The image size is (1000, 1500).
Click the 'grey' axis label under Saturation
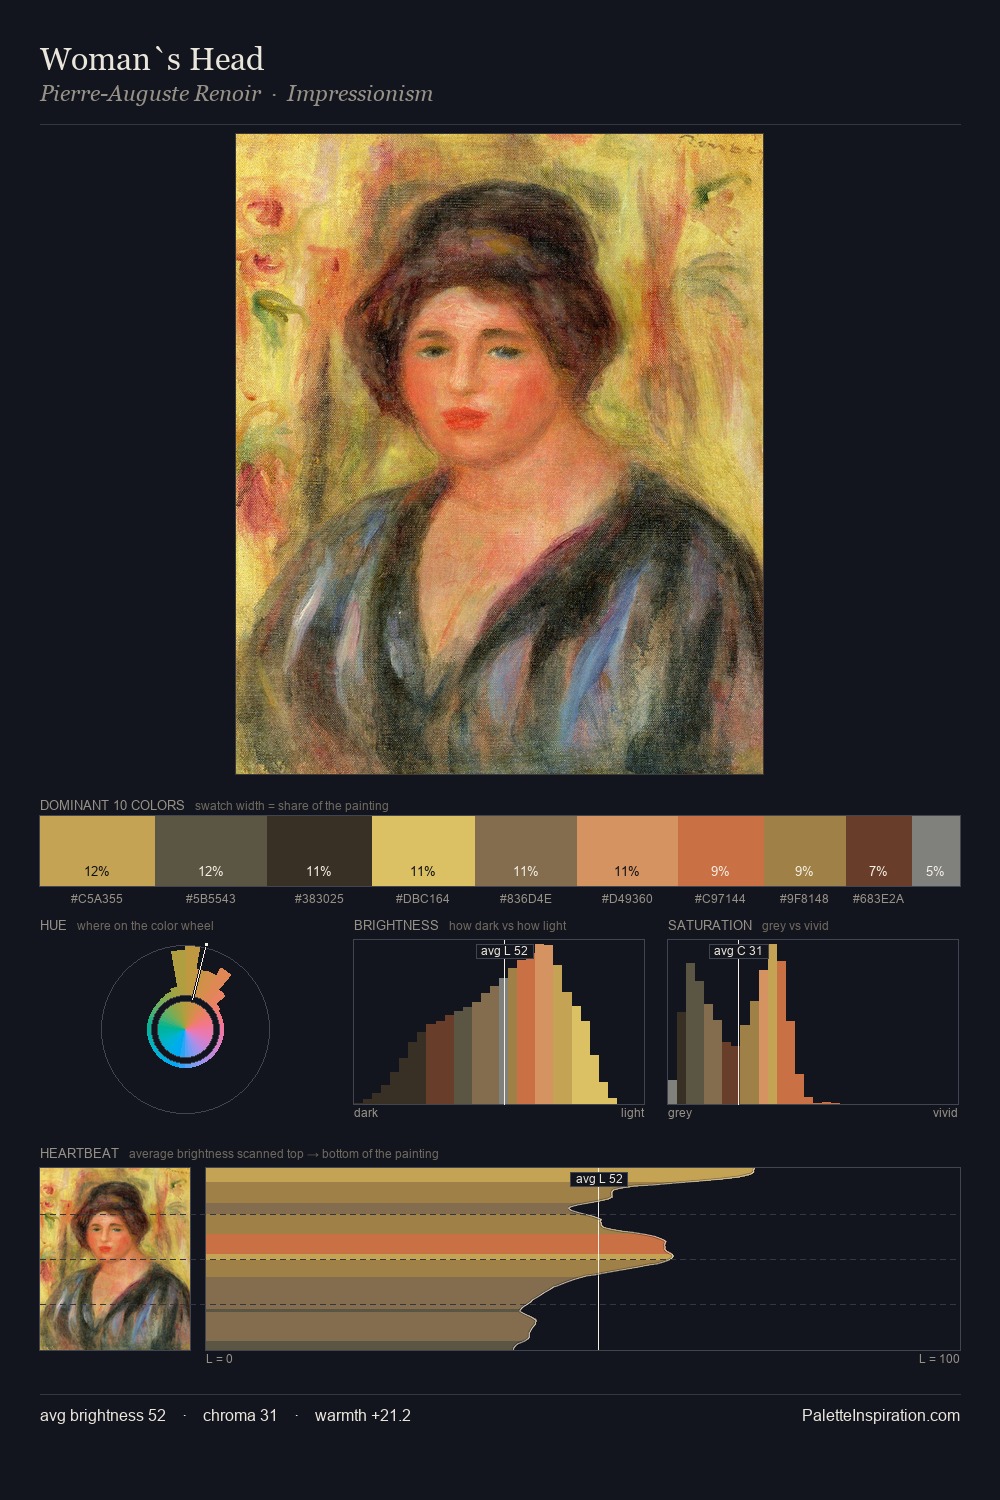click(680, 1113)
